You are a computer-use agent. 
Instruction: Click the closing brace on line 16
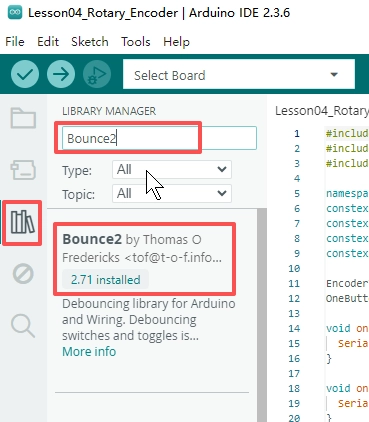pos(329,358)
